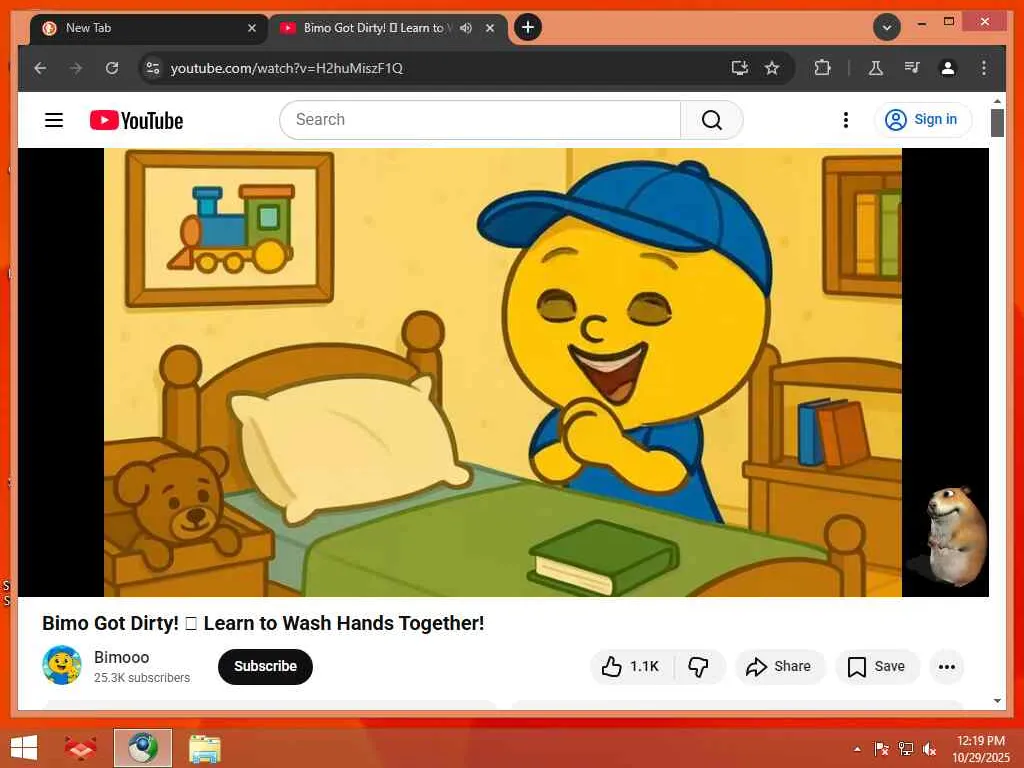Open the YouTube hamburger guide menu
Image resolution: width=1024 pixels, height=768 pixels.
tap(54, 120)
